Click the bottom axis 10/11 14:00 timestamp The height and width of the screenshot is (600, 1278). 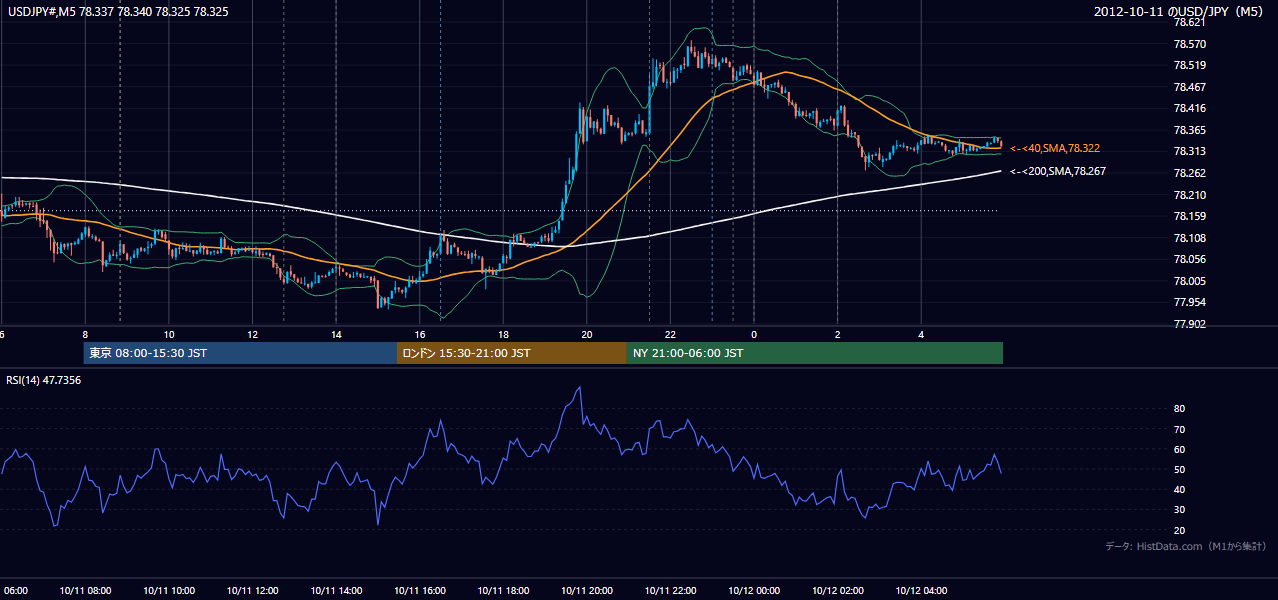pyautogui.click(x=336, y=590)
